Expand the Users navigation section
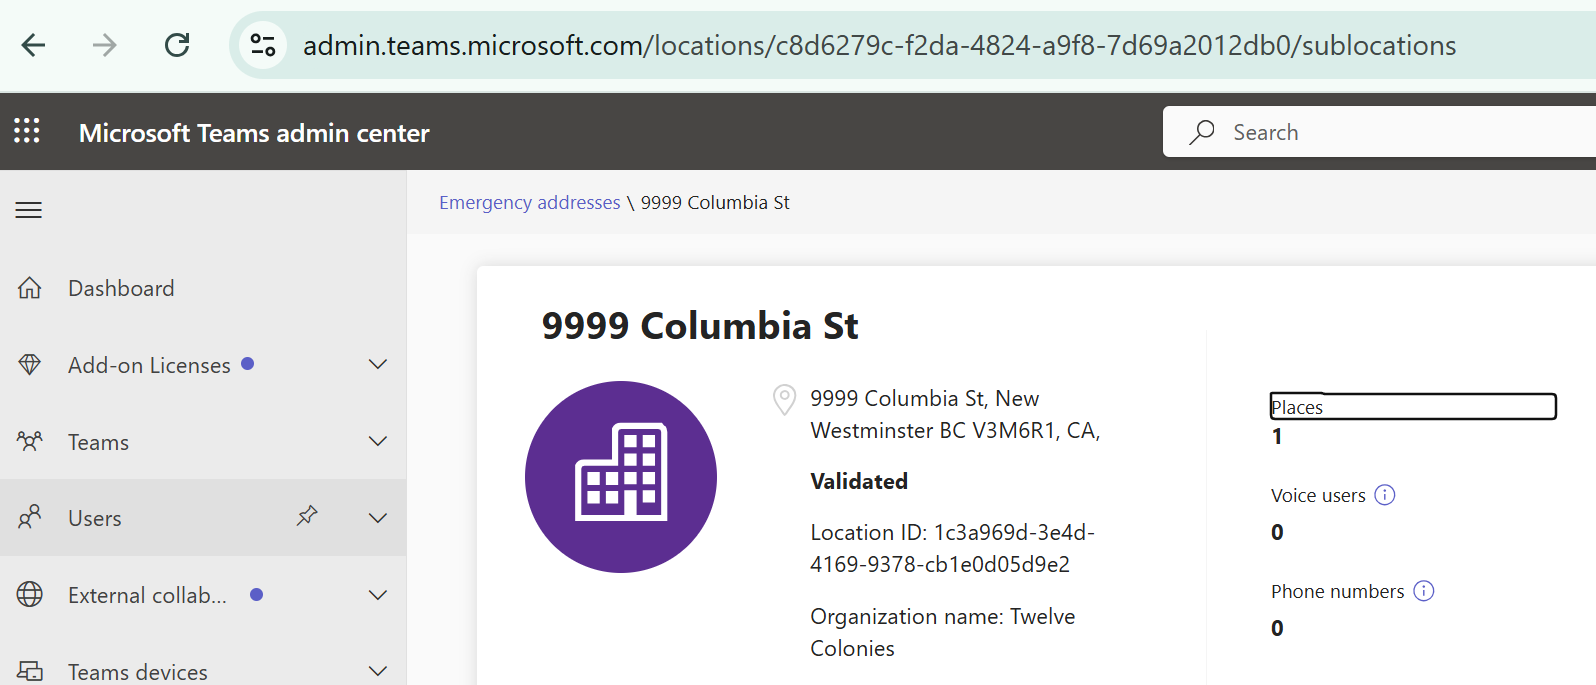This screenshot has height=685, width=1596. (378, 518)
